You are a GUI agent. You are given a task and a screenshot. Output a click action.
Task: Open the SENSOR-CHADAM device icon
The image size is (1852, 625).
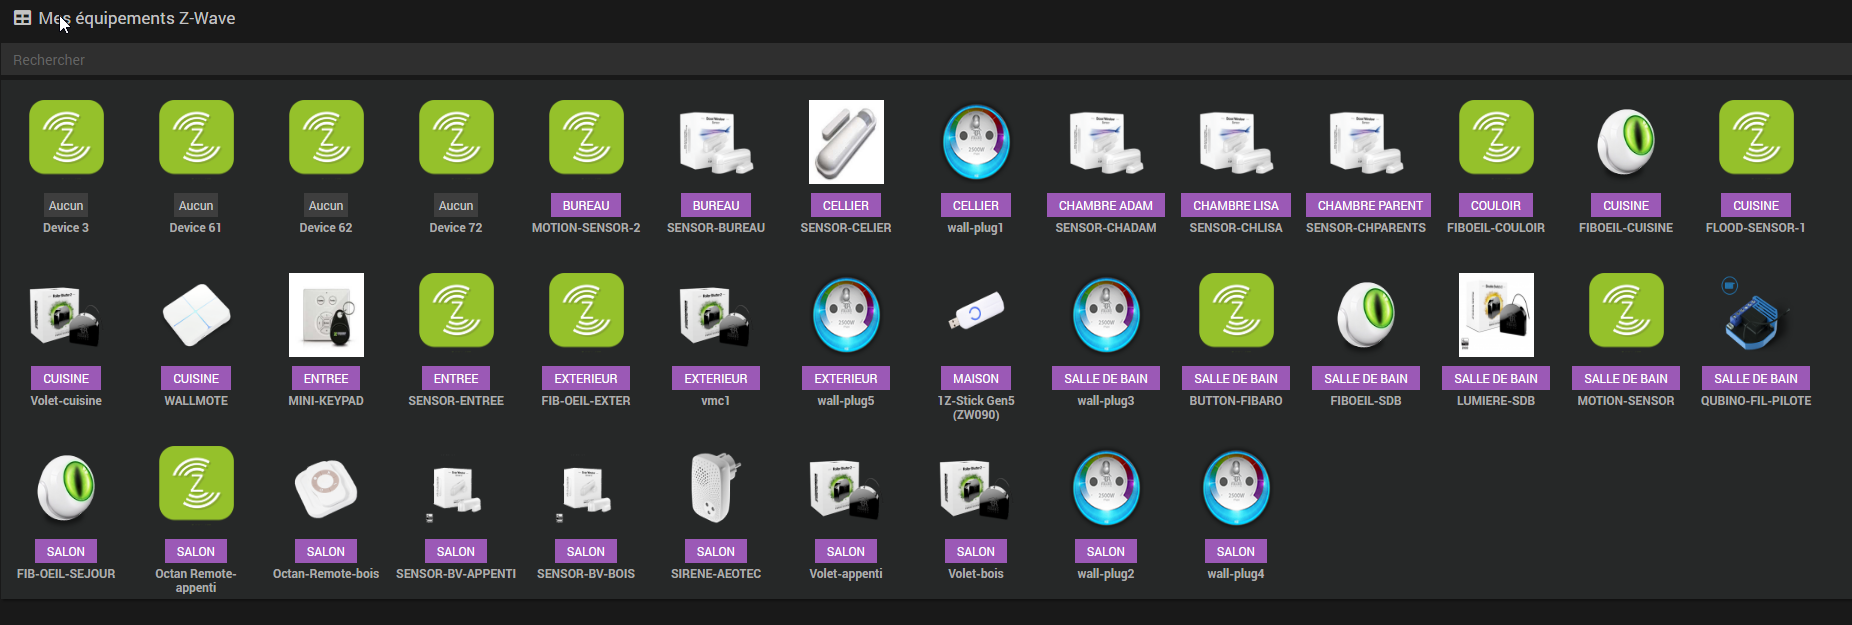(1106, 142)
